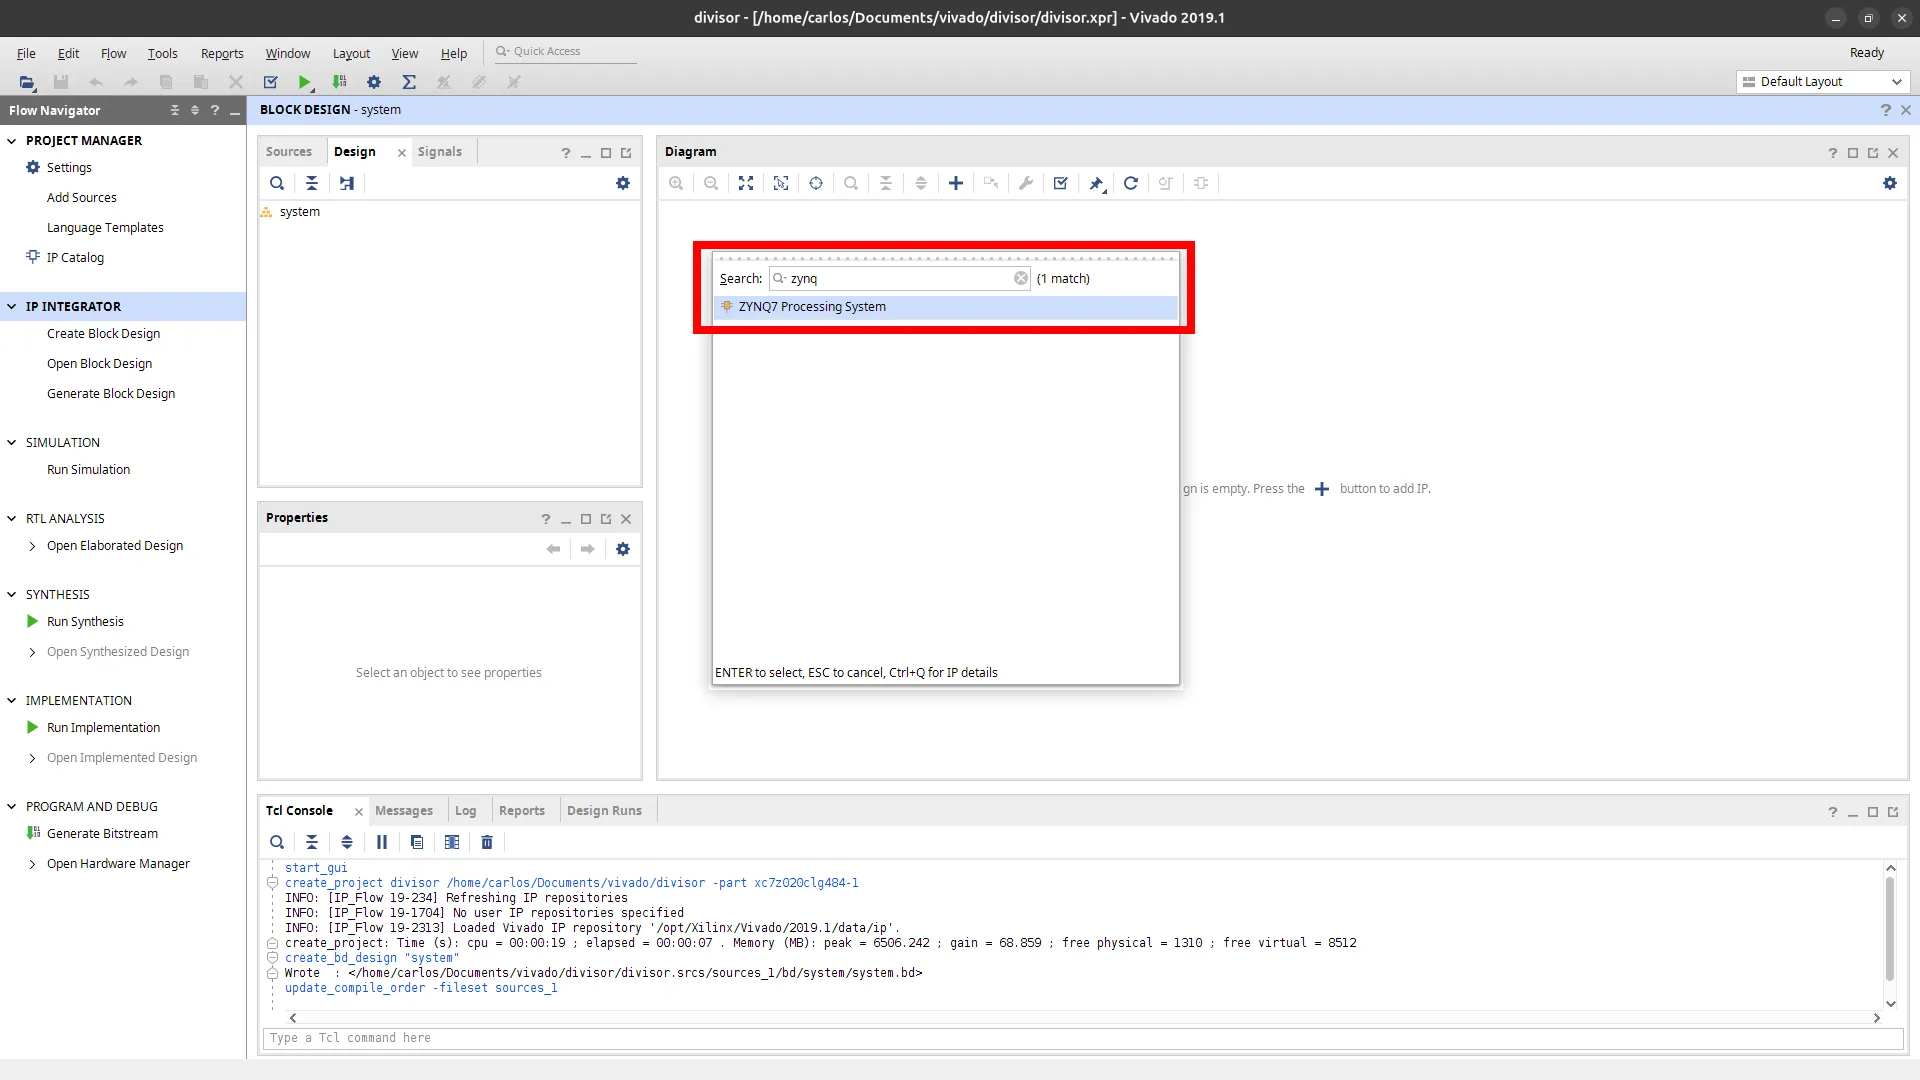Click the Add IP plus icon in Diagram toolbar

pyautogui.click(x=956, y=183)
